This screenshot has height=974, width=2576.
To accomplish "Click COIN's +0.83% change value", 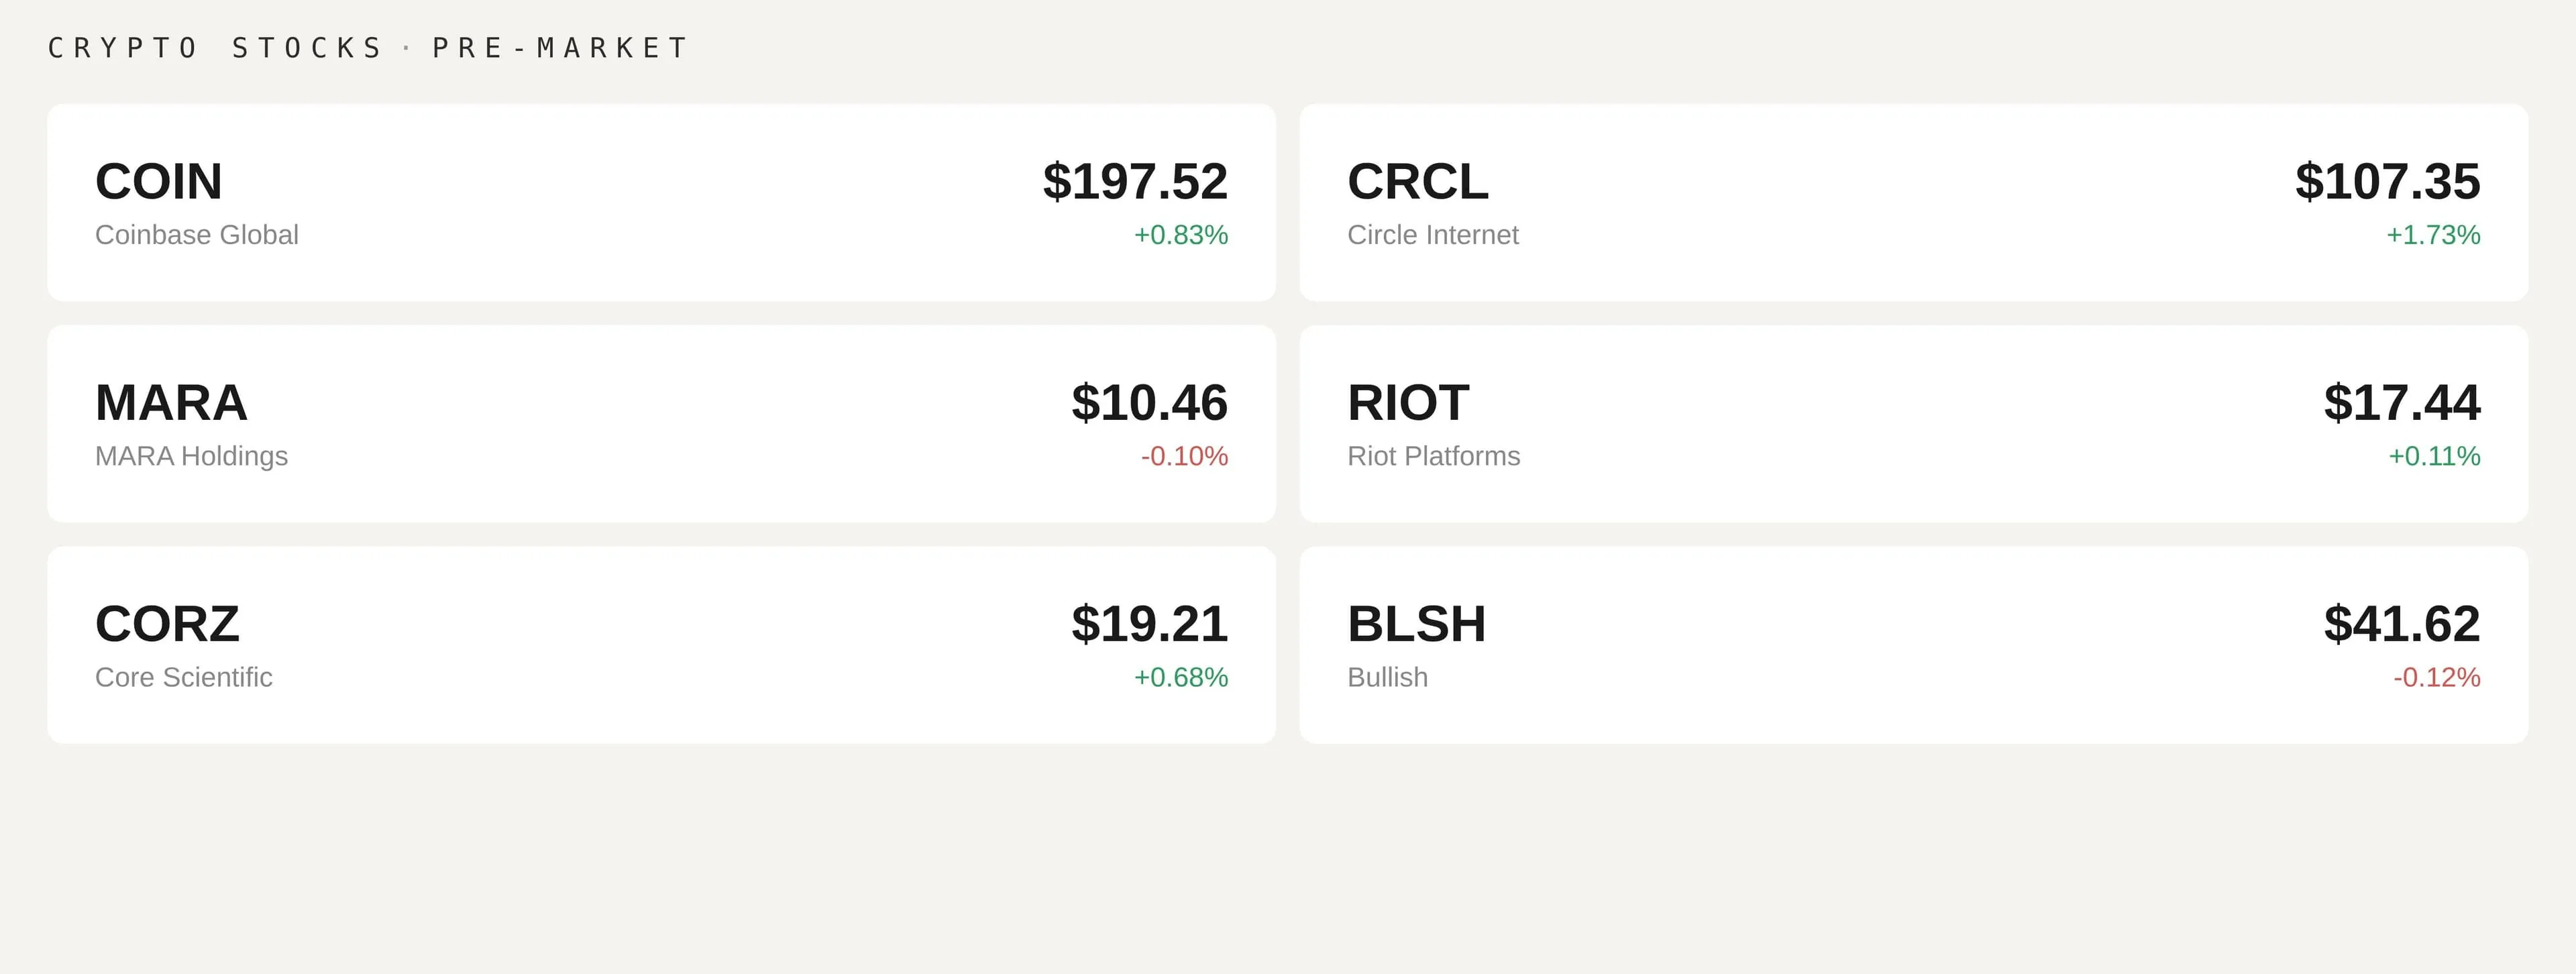I will pos(1180,235).
